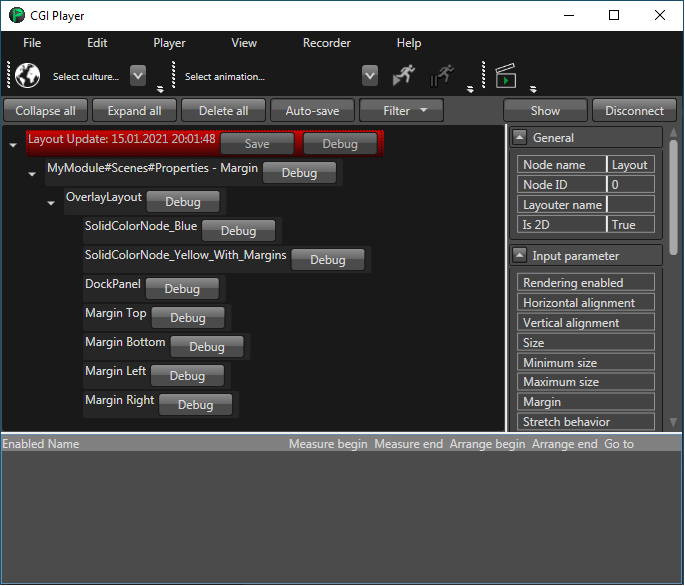Select the DockPanel tree item
The width and height of the screenshot is (685, 586).
pyautogui.click(x=113, y=284)
